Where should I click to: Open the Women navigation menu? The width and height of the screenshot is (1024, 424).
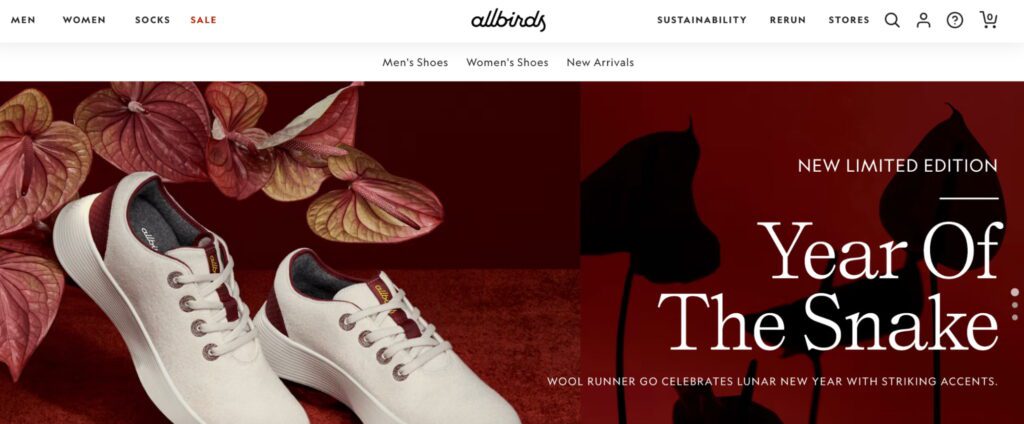point(84,20)
